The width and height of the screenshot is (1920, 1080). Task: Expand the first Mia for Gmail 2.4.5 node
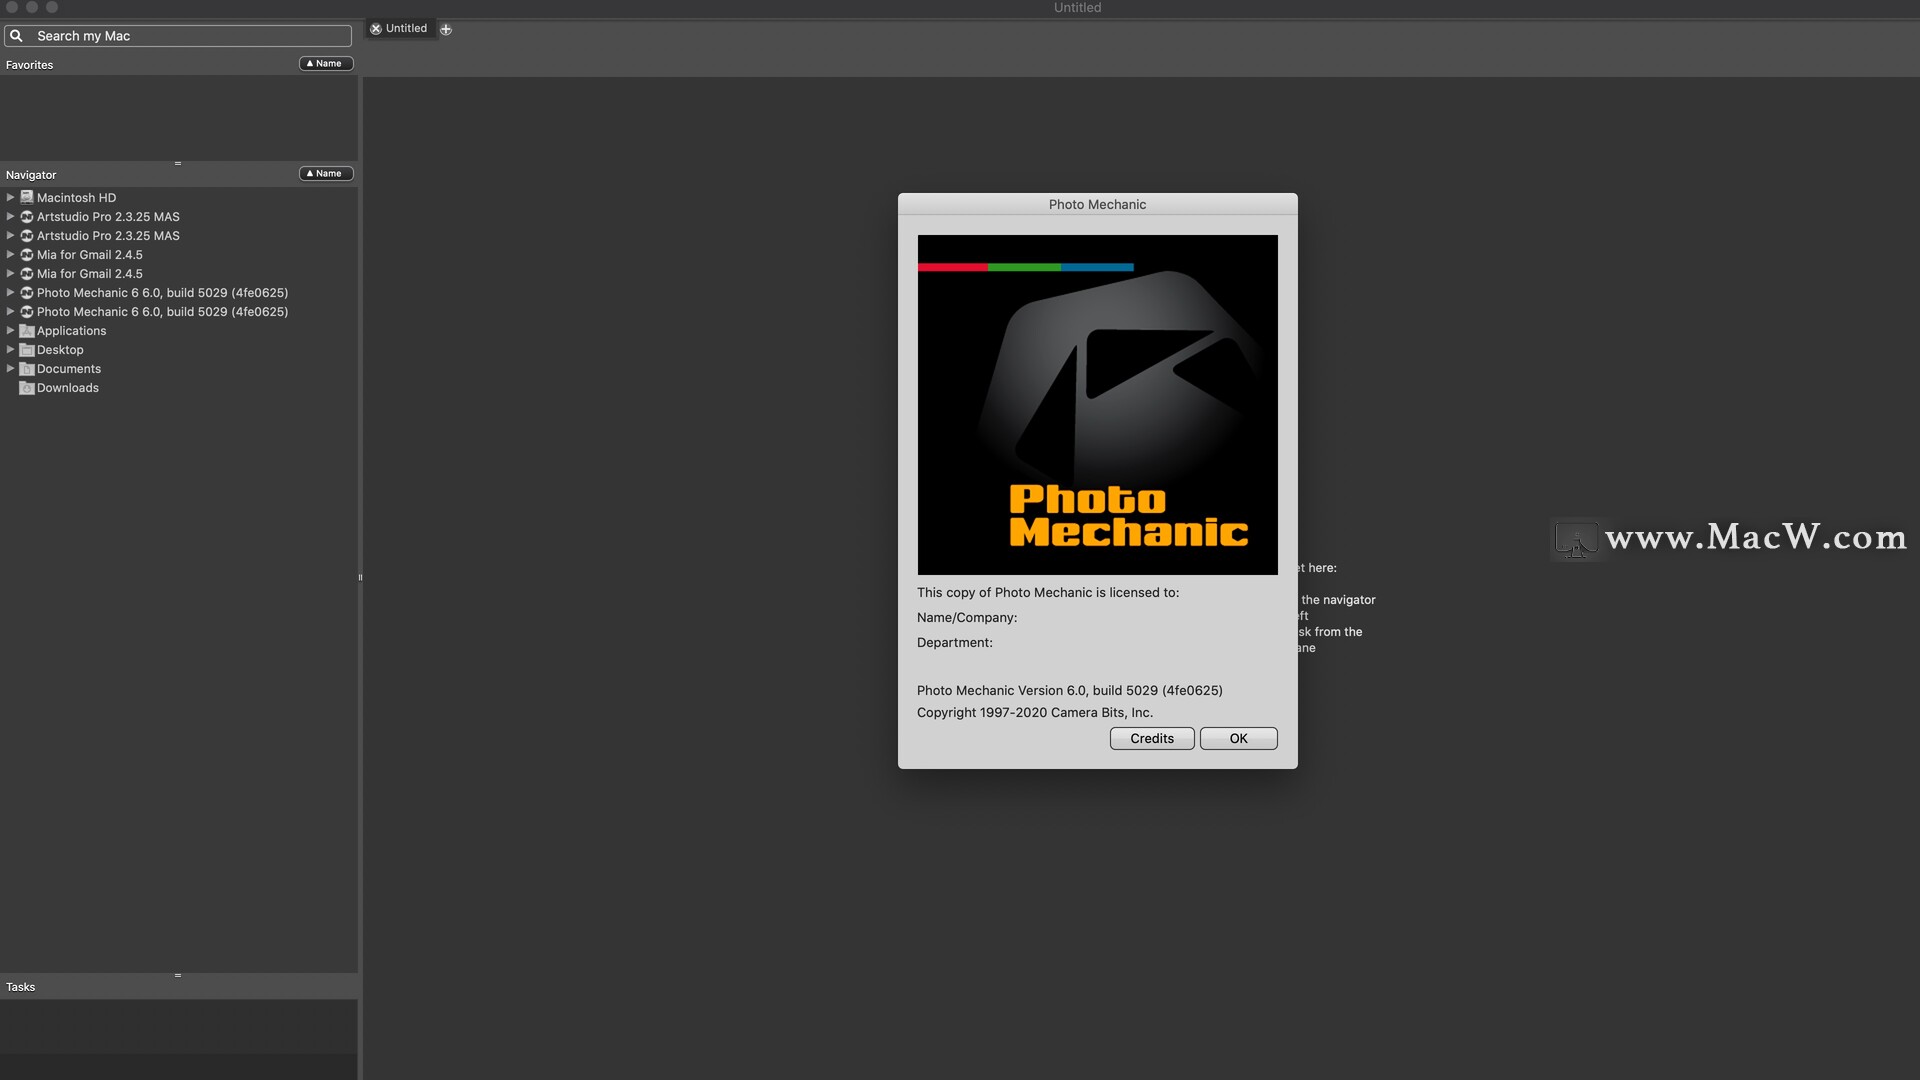pyautogui.click(x=10, y=255)
